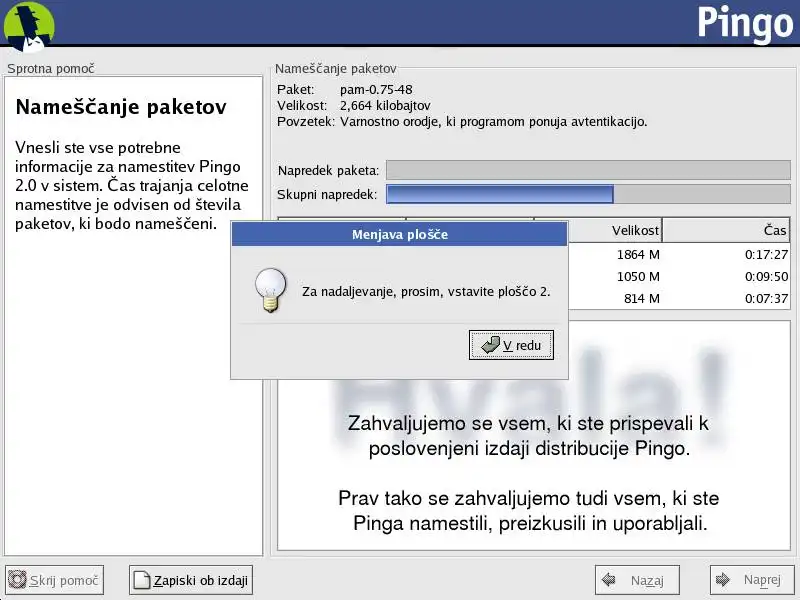Click the lightbulb icon in the dialog
Screen dimensions: 800x600
click(270, 290)
